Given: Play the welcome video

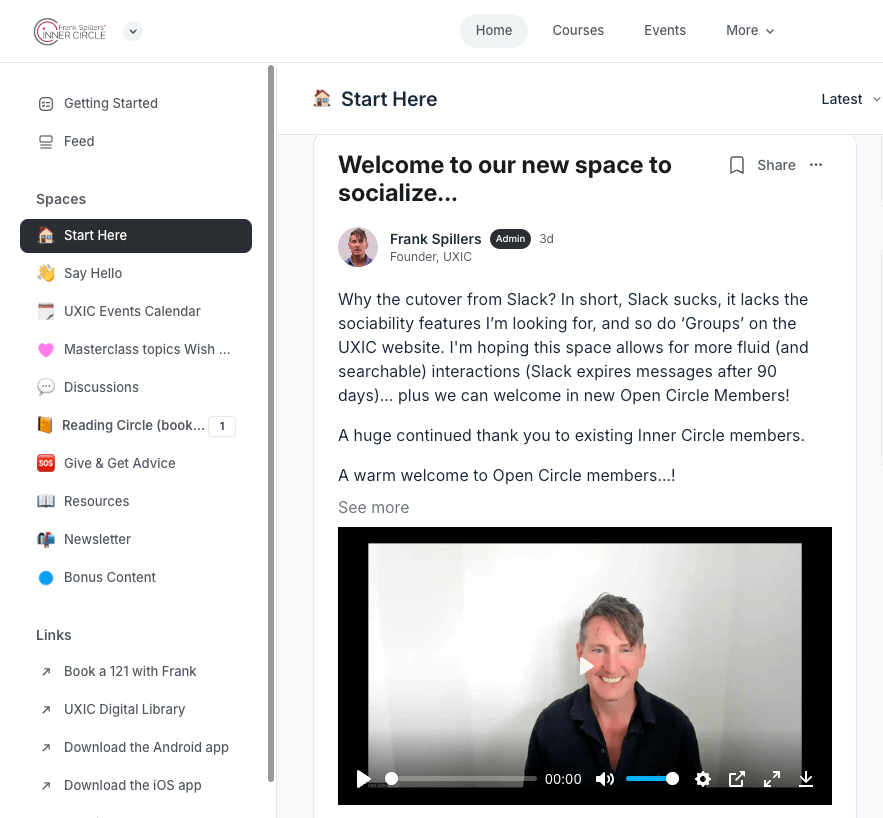Looking at the screenshot, I should 585,666.
